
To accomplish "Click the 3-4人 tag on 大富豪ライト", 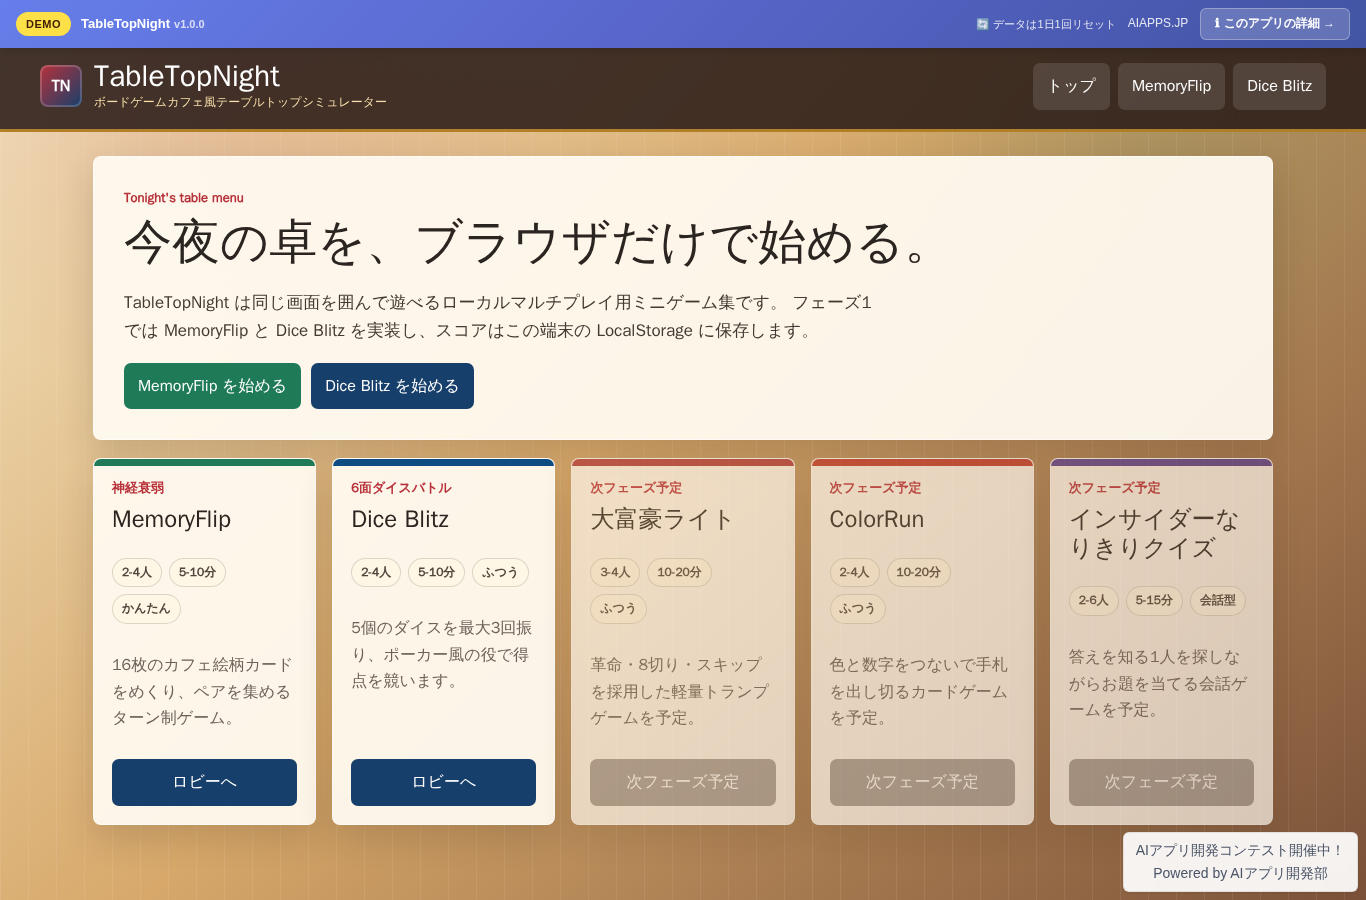I will [x=615, y=573].
